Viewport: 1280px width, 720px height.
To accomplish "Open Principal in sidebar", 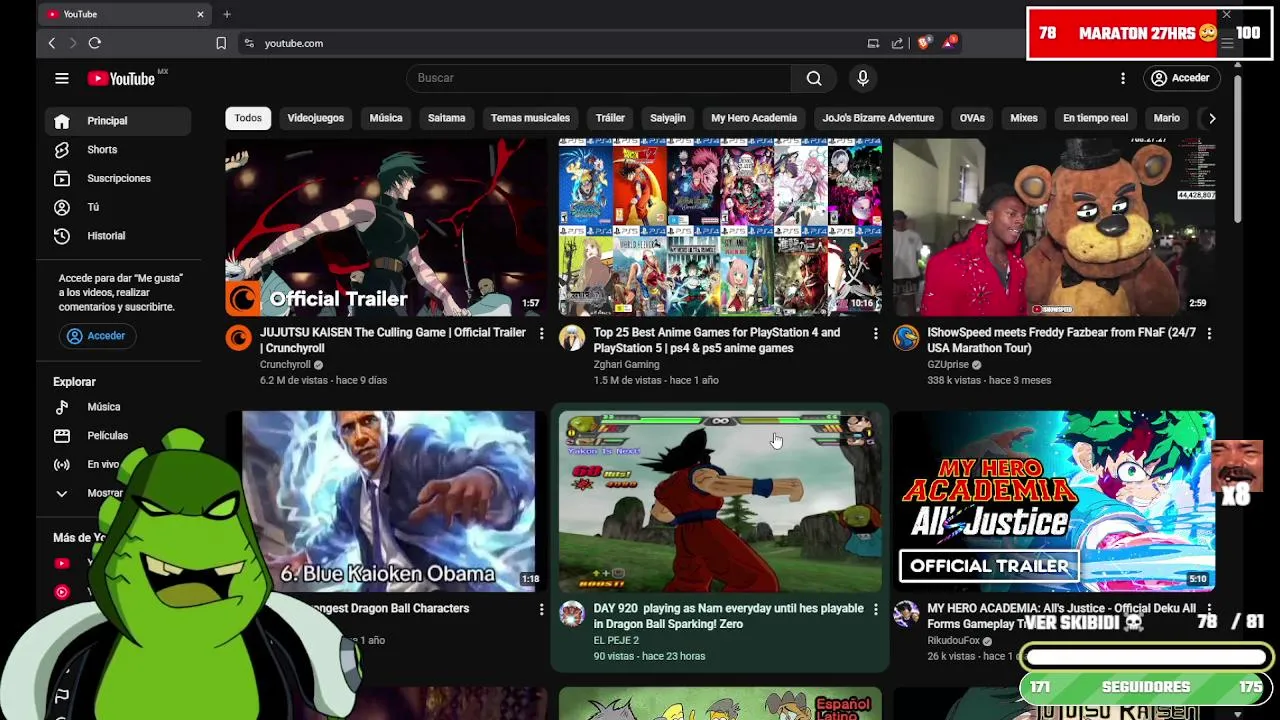I will [x=118, y=121].
